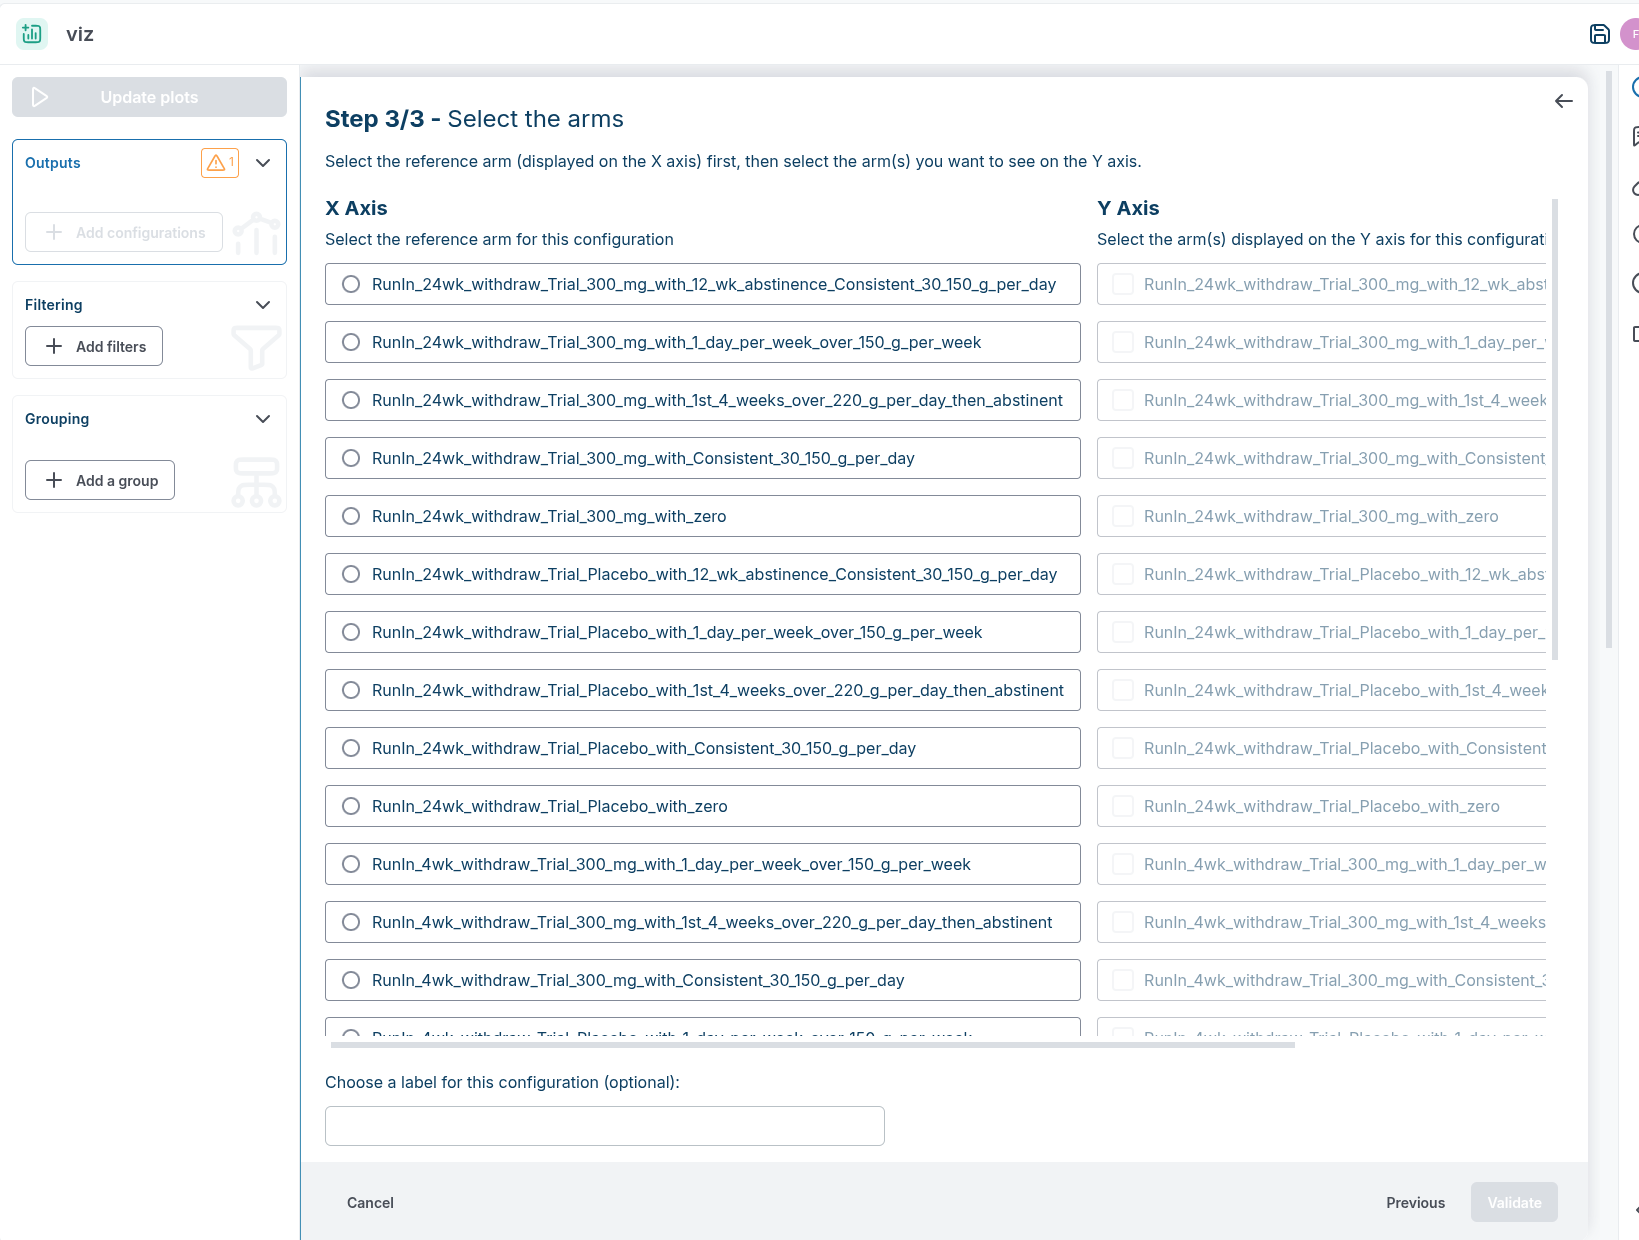Click the user avatar in top right
The width and height of the screenshot is (1639, 1240).
click(1630, 34)
